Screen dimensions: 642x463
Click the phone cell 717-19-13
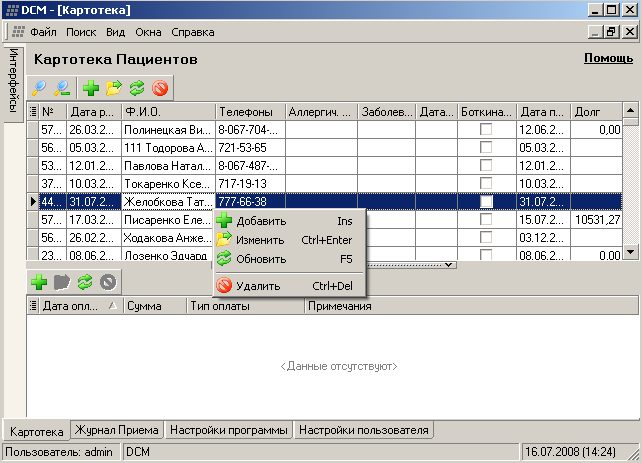tap(250, 183)
